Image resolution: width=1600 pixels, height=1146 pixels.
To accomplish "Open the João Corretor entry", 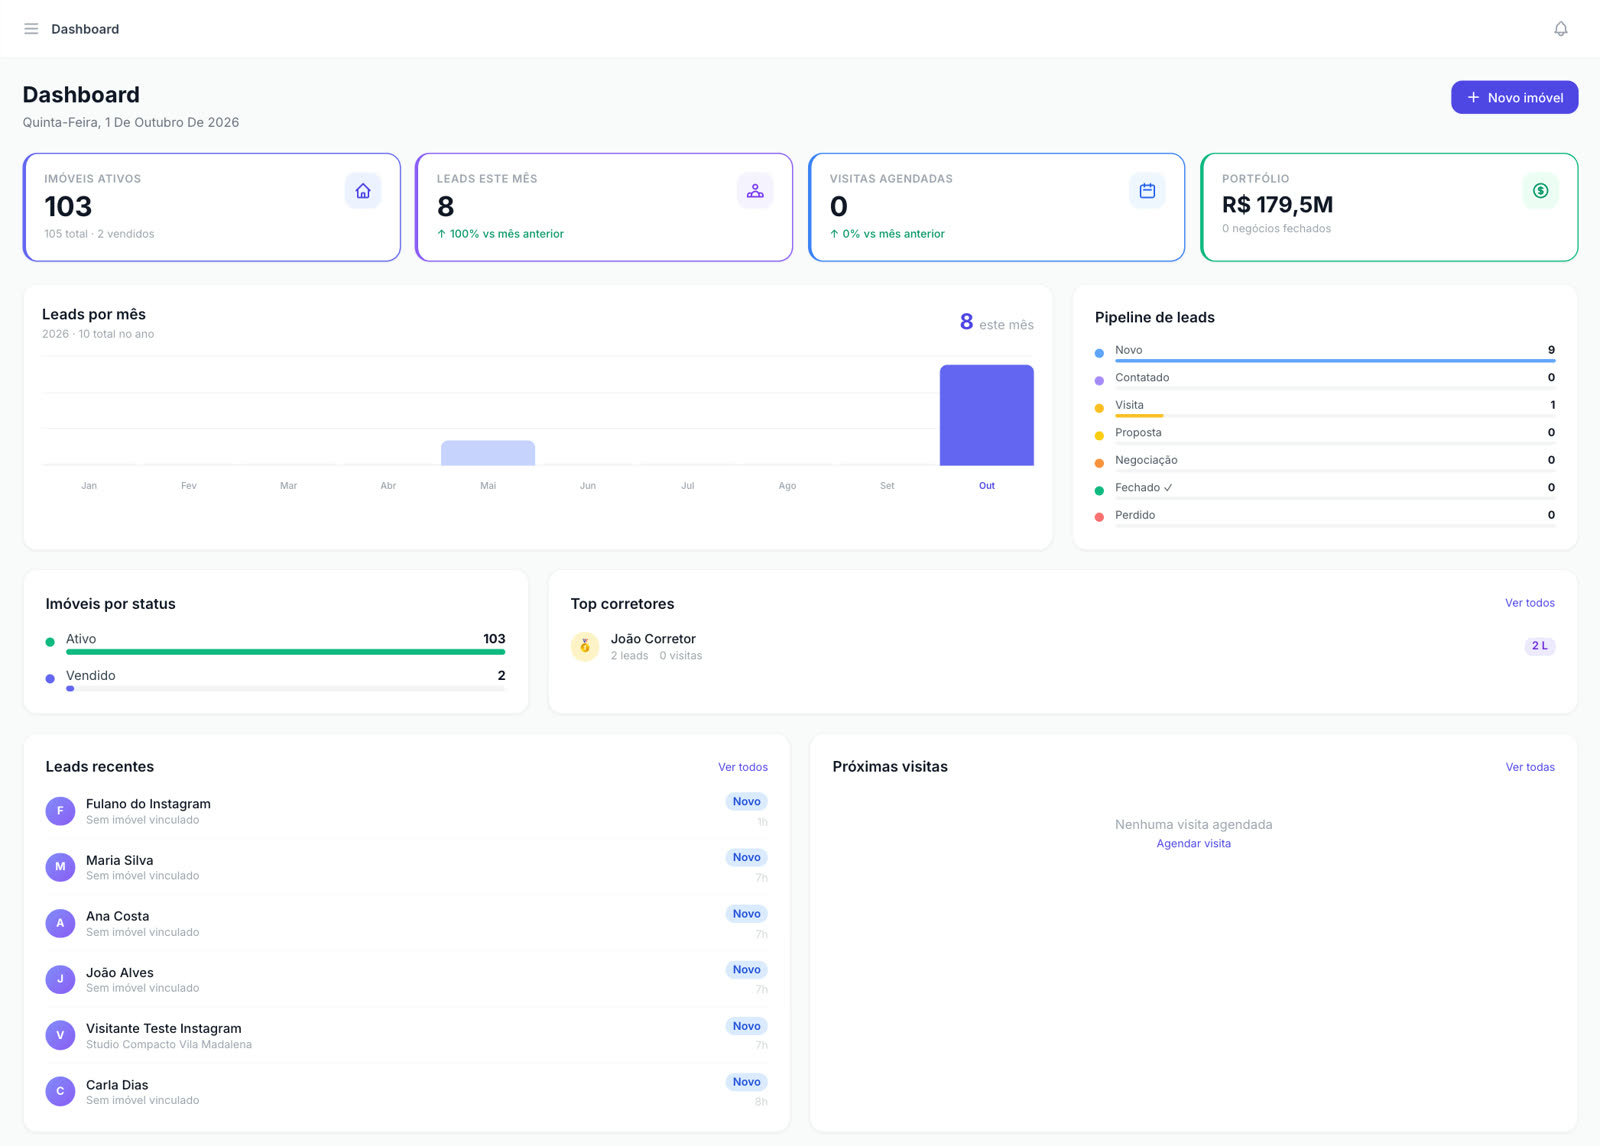I will [x=1063, y=646].
